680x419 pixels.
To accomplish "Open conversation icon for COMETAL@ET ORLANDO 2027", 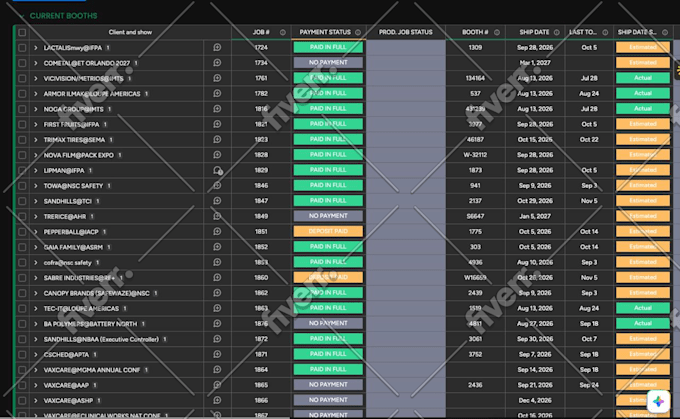I will [217, 63].
